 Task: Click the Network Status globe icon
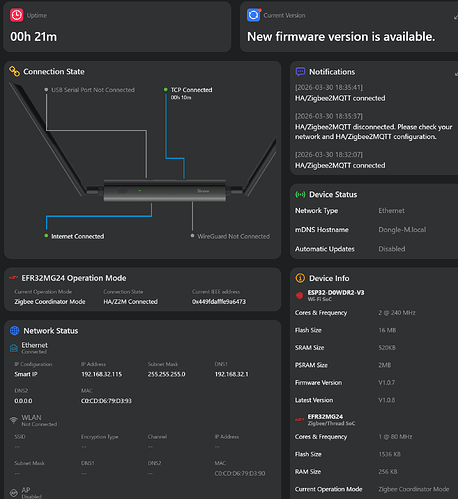[14, 330]
